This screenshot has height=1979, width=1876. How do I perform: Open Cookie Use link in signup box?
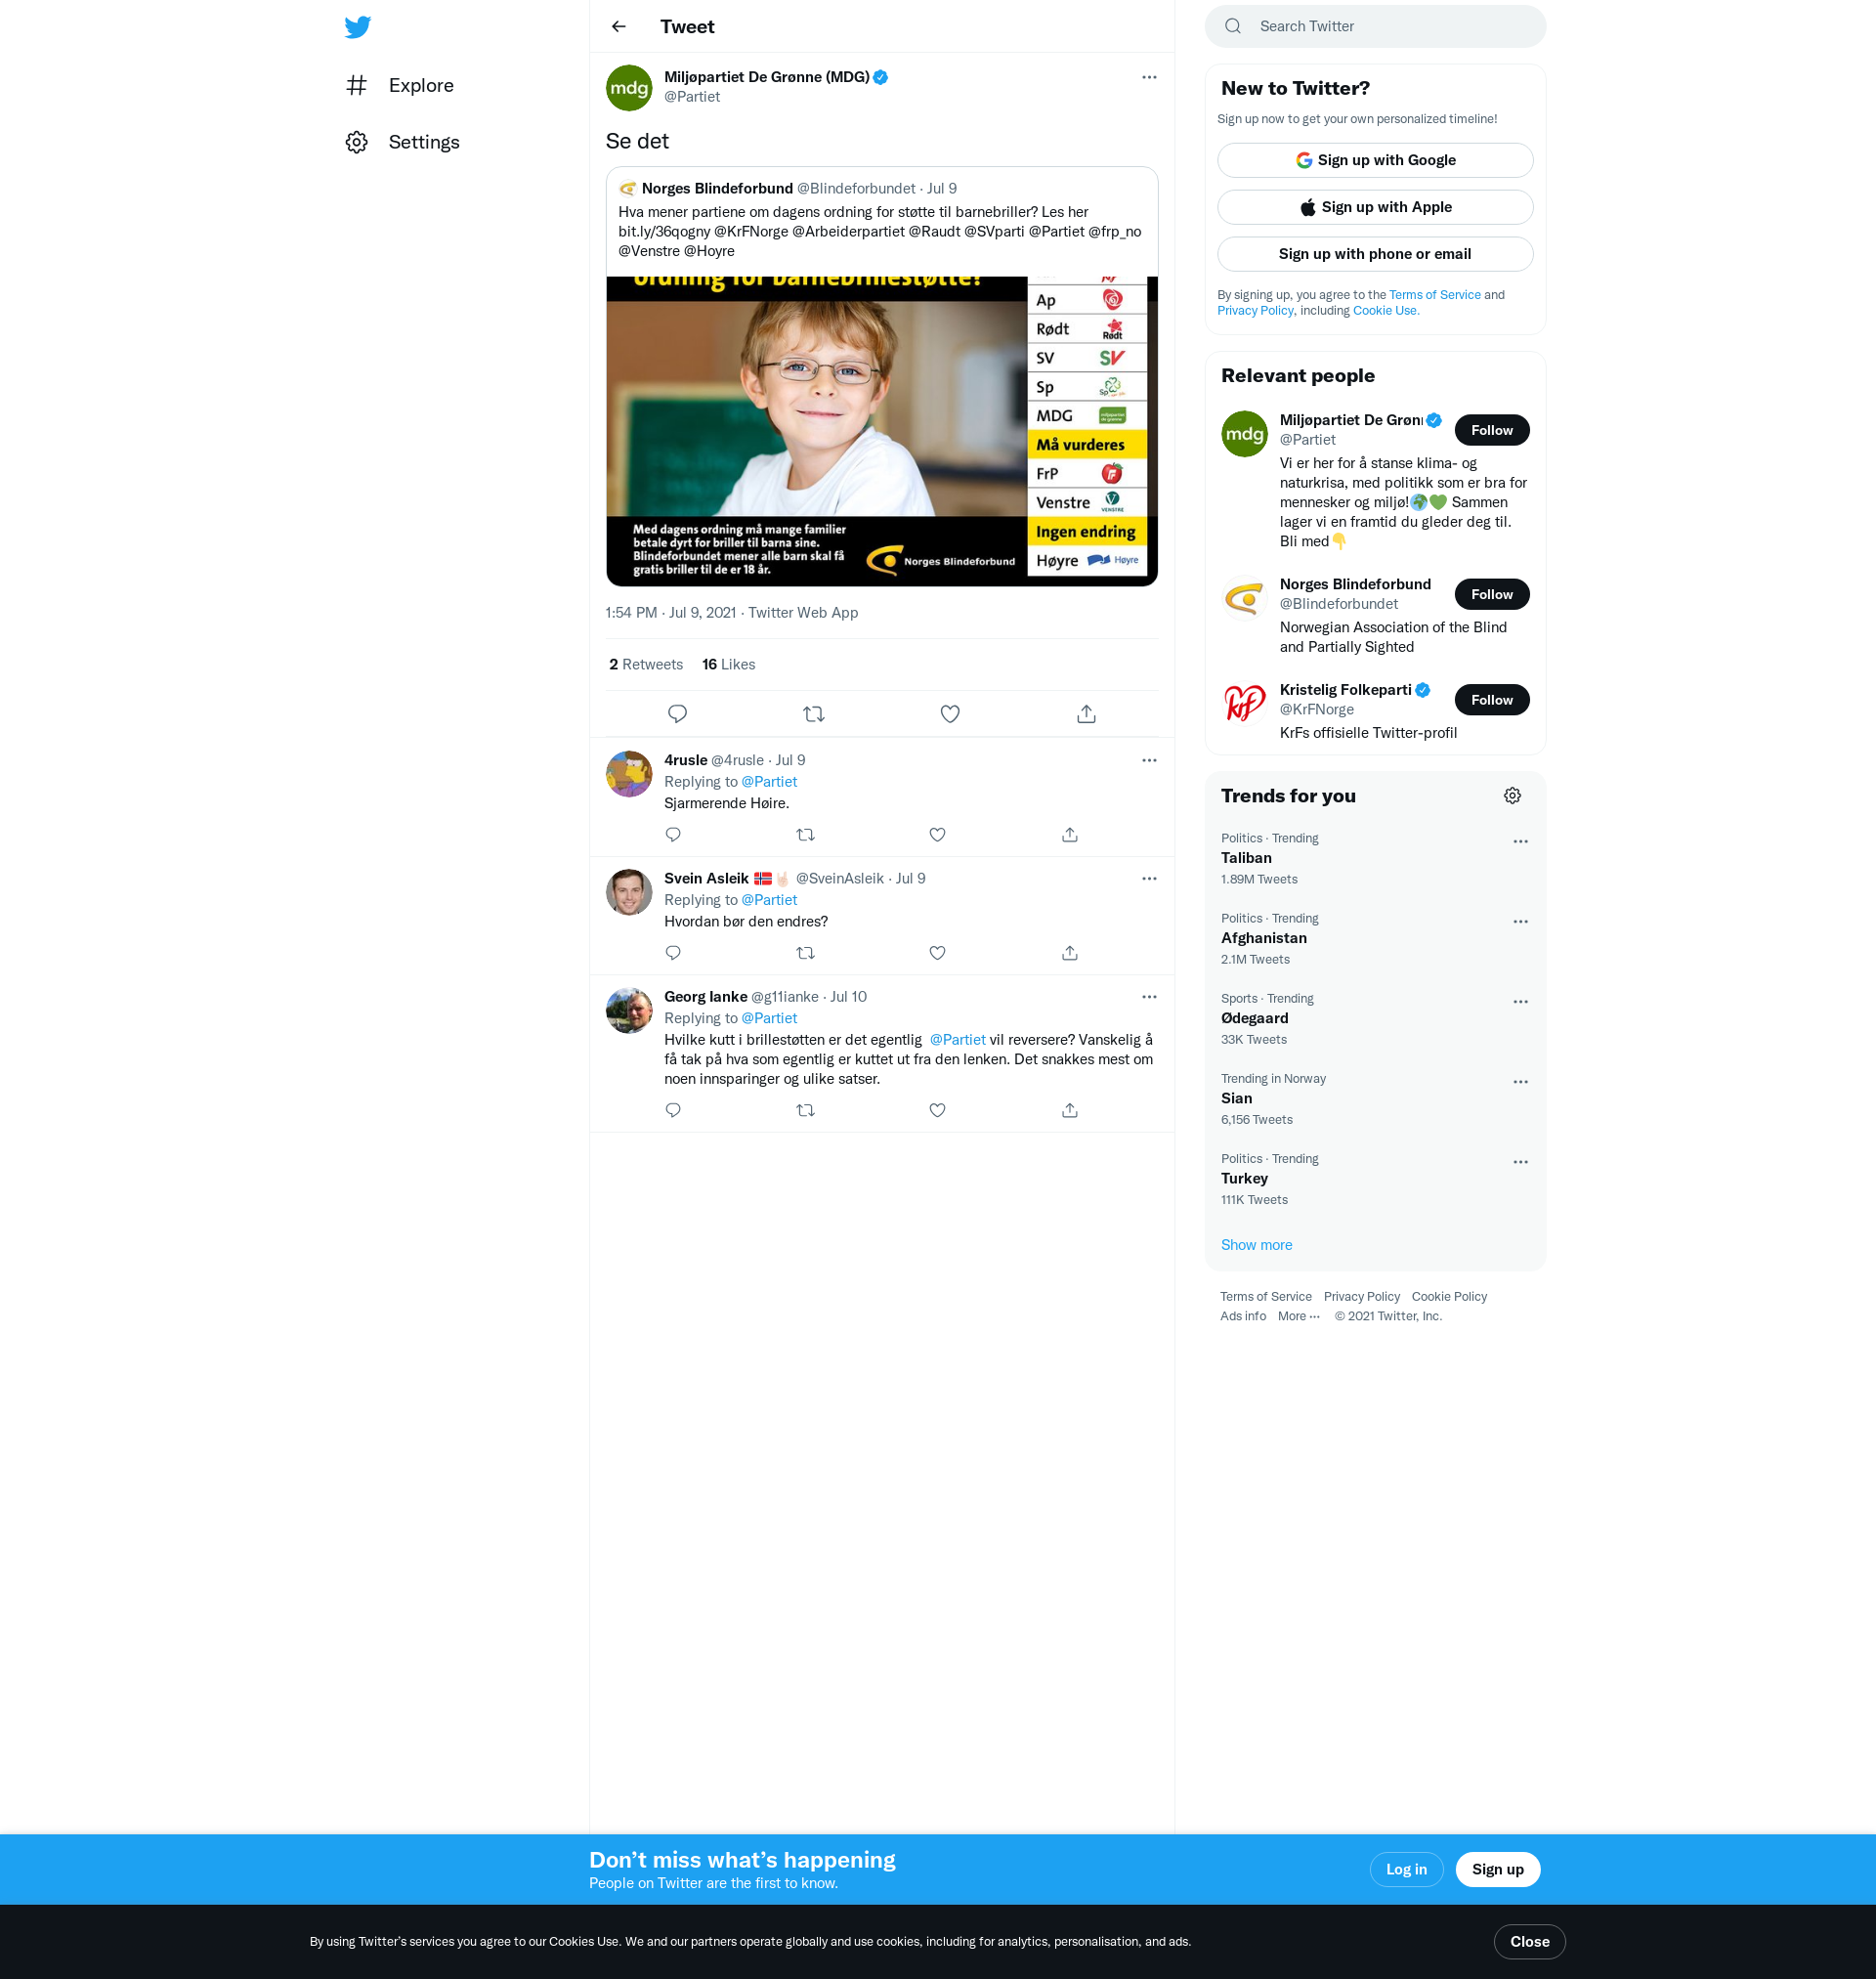pos(1385,311)
